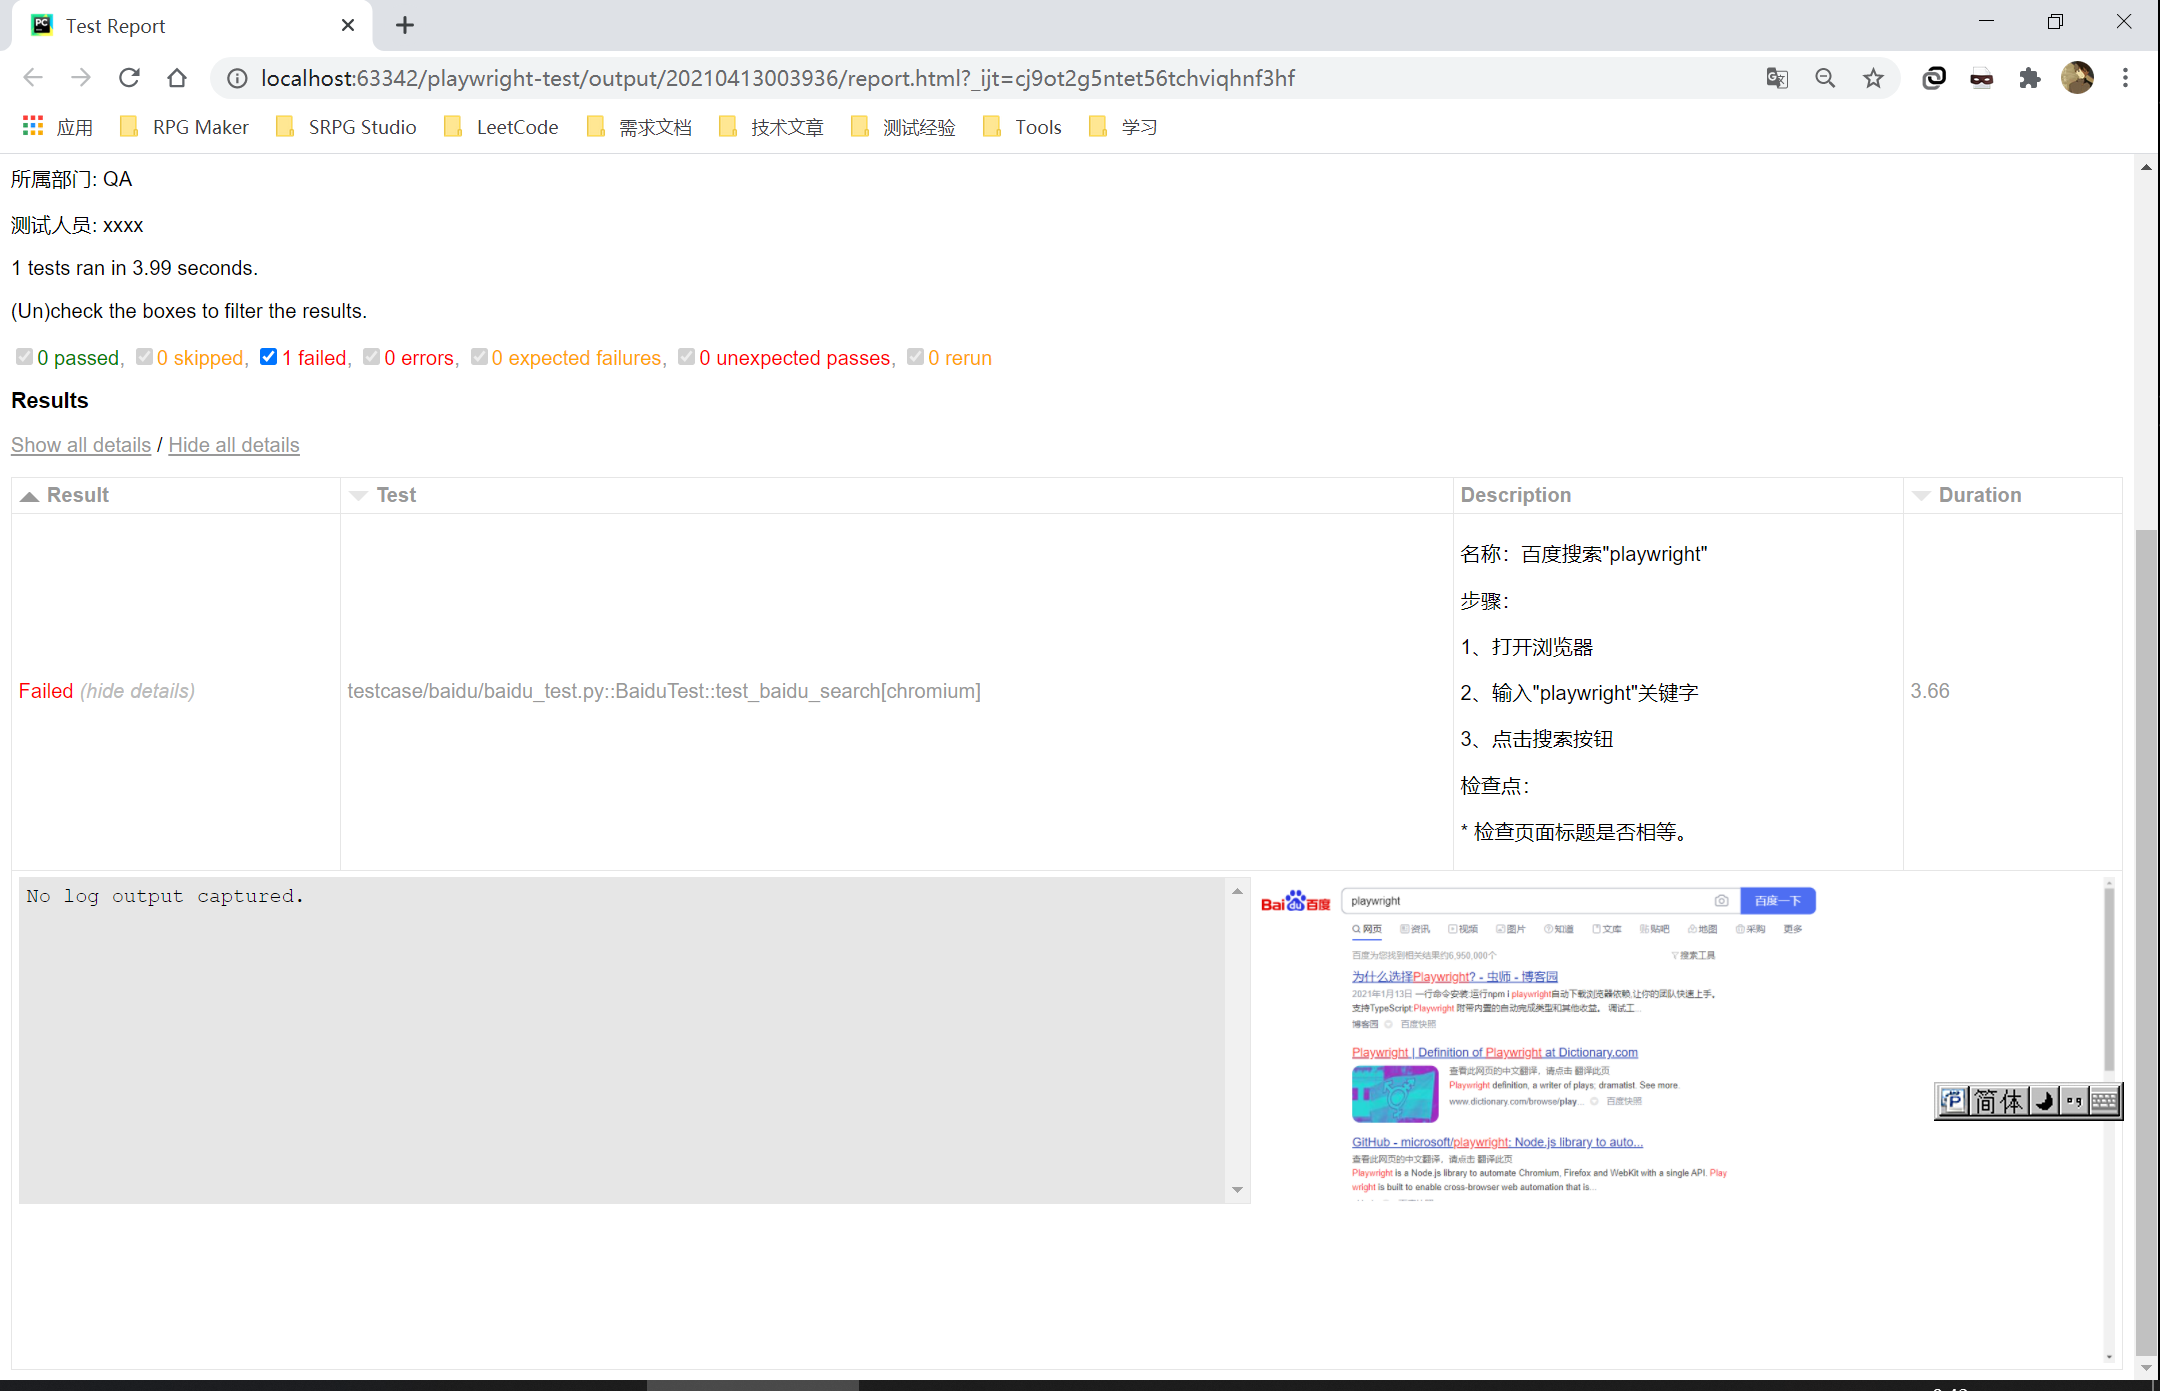Open the apps grid bookmark icon
The width and height of the screenshot is (2160, 1391).
point(33,126)
